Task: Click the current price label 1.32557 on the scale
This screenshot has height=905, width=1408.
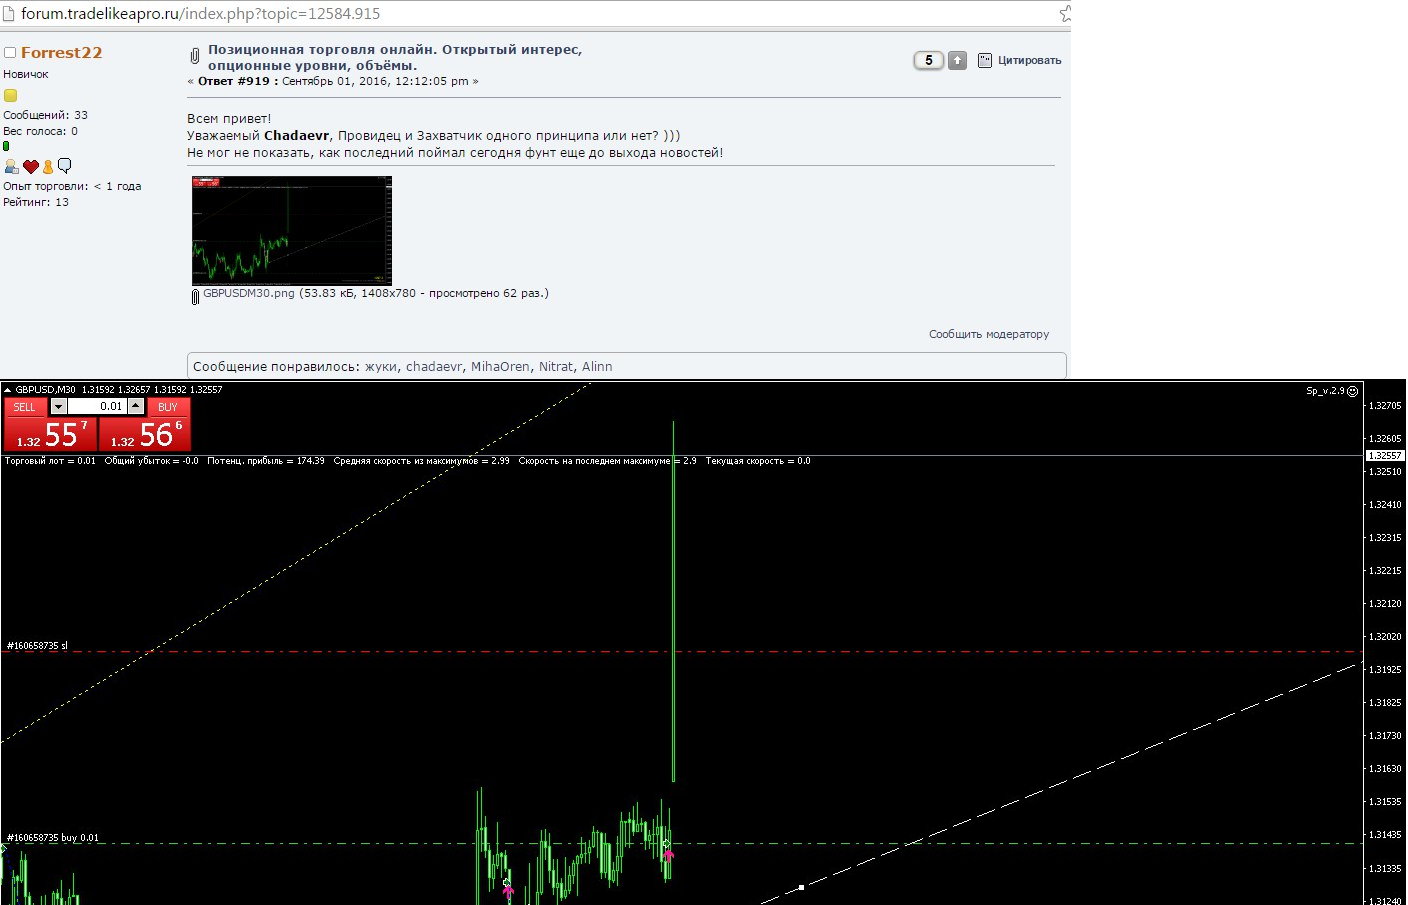Action: tap(1385, 456)
